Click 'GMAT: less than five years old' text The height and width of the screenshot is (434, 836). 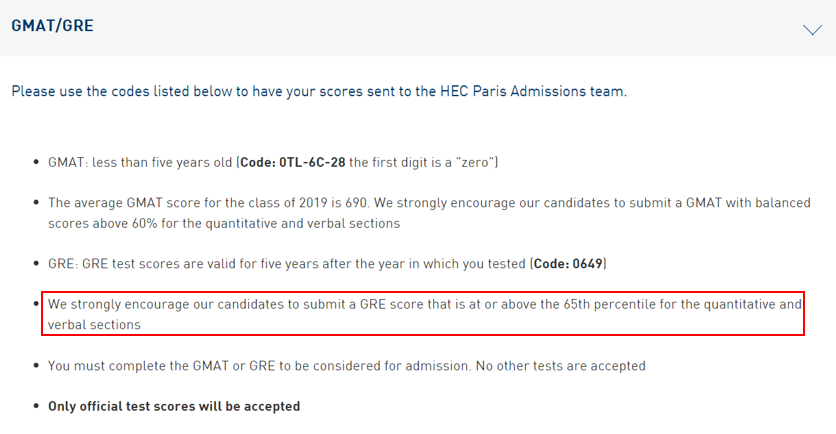tap(140, 162)
